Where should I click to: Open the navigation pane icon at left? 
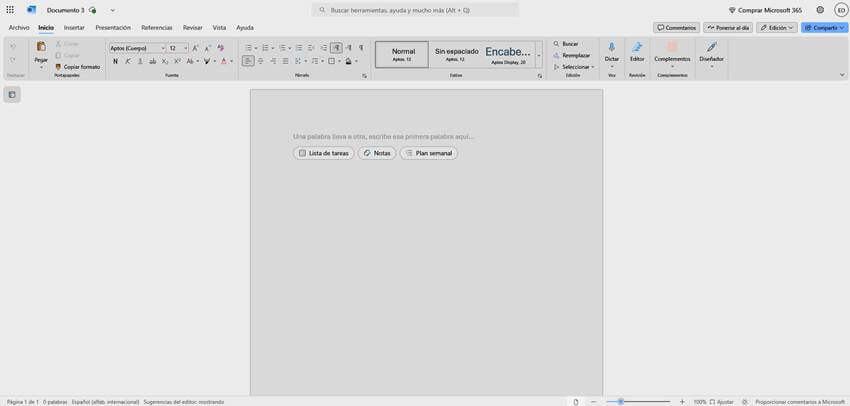[x=12, y=95]
